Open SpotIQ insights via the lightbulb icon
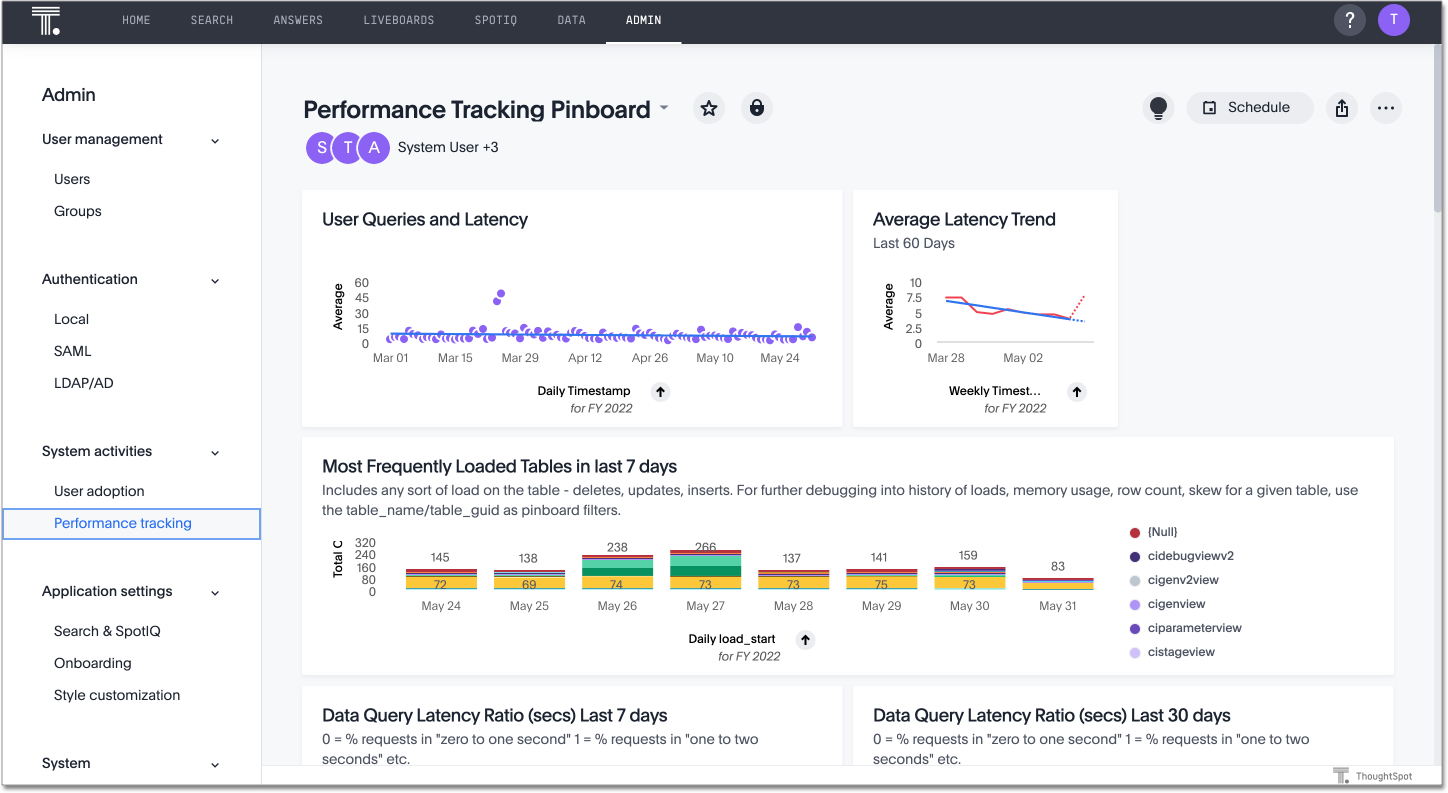1448x793 pixels. tap(1158, 108)
